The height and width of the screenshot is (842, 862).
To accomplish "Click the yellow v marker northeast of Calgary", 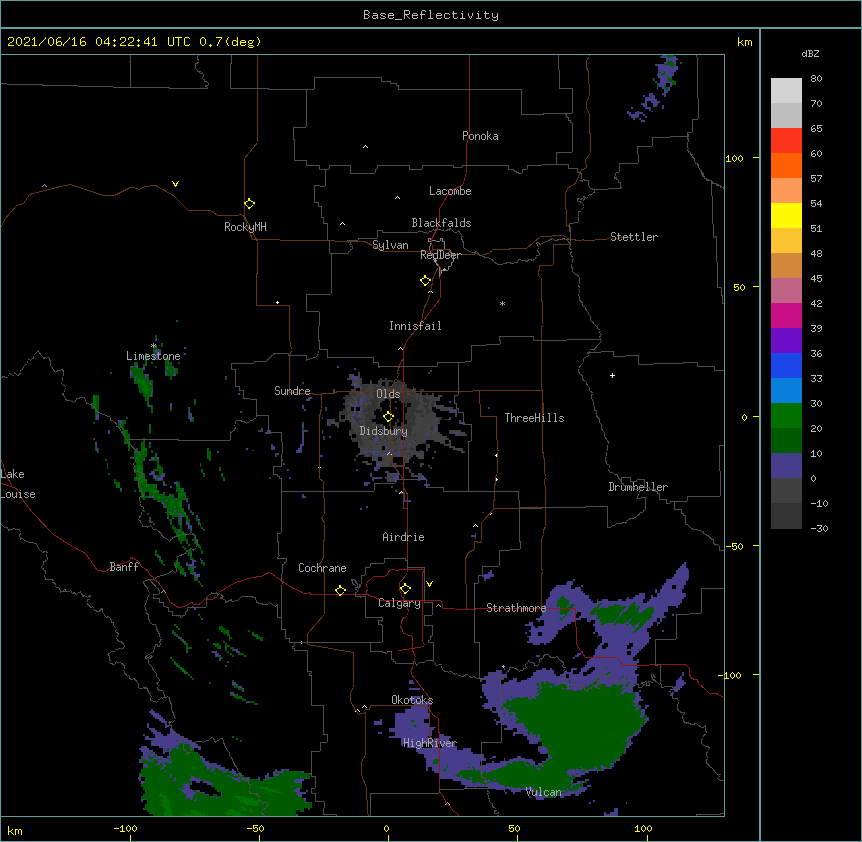I will pyautogui.click(x=429, y=584).
